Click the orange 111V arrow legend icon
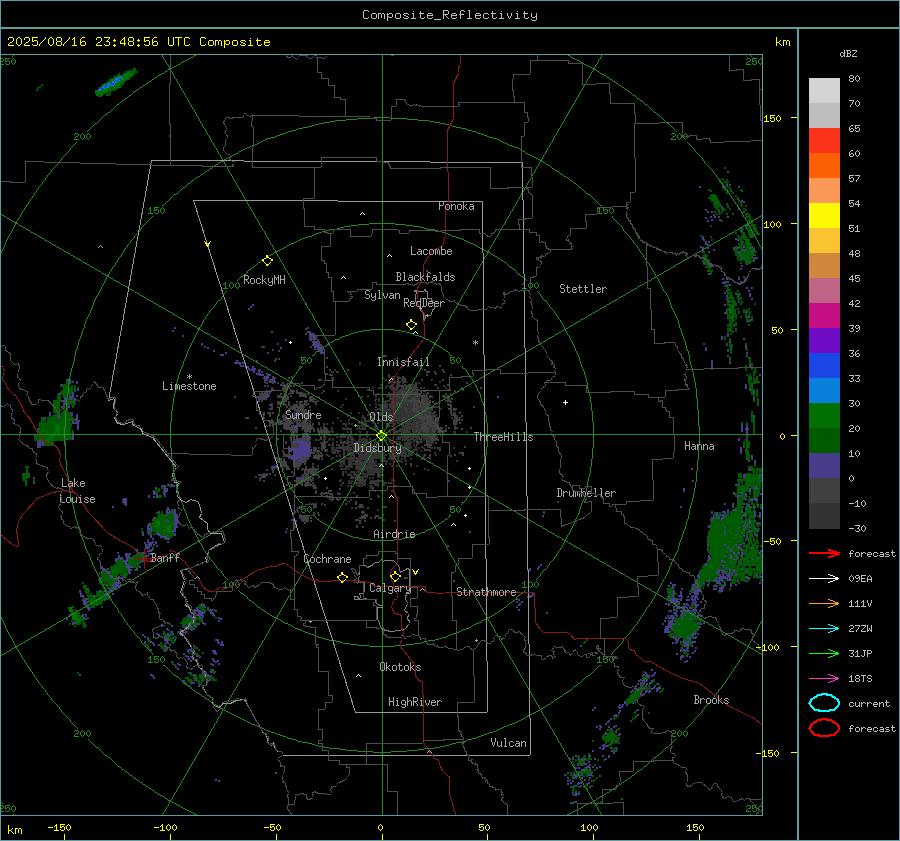This screenshot has height=841, width=900. pos(824,603)
